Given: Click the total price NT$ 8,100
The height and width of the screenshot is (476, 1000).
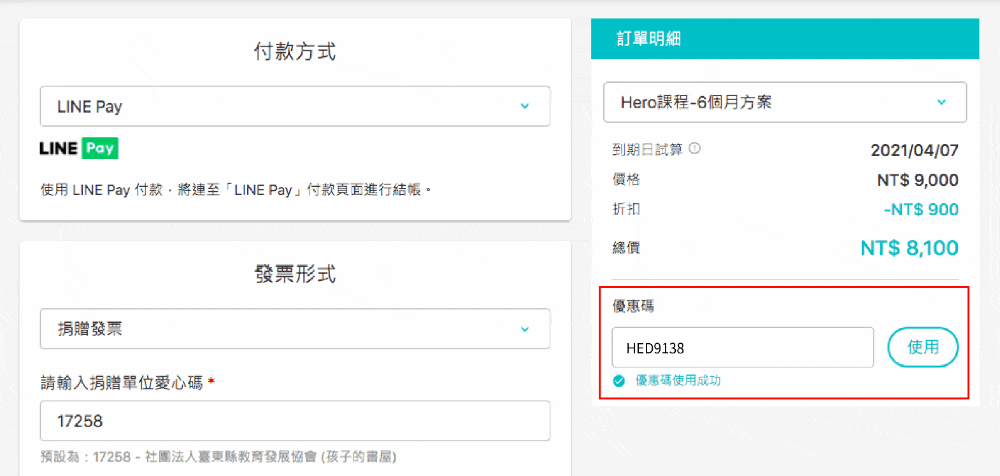Looking at the screenshot, I should click(x=909, y=248).
